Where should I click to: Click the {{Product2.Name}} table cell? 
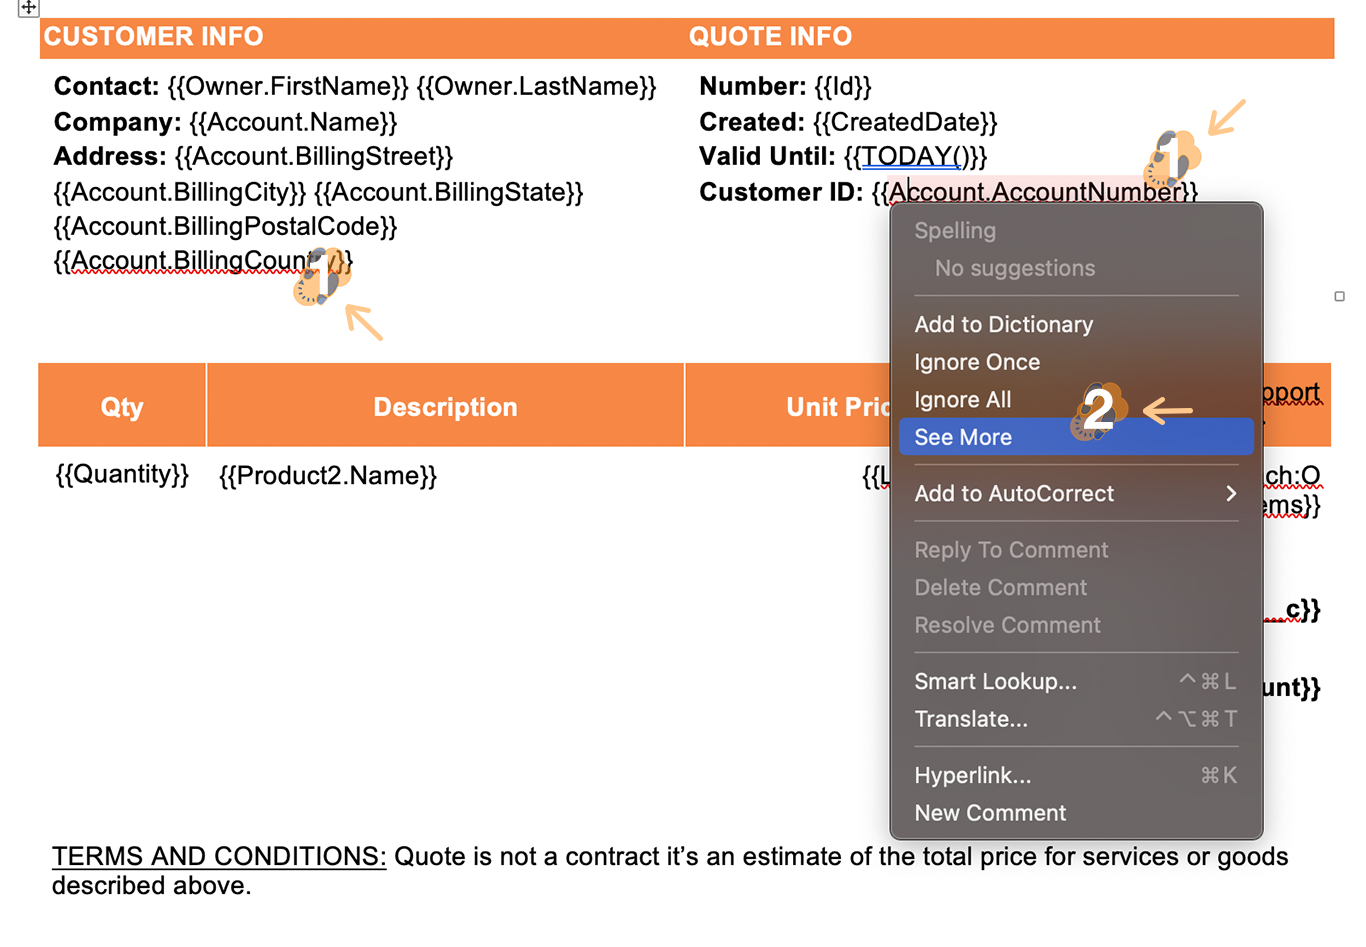[x=328, y=476]
